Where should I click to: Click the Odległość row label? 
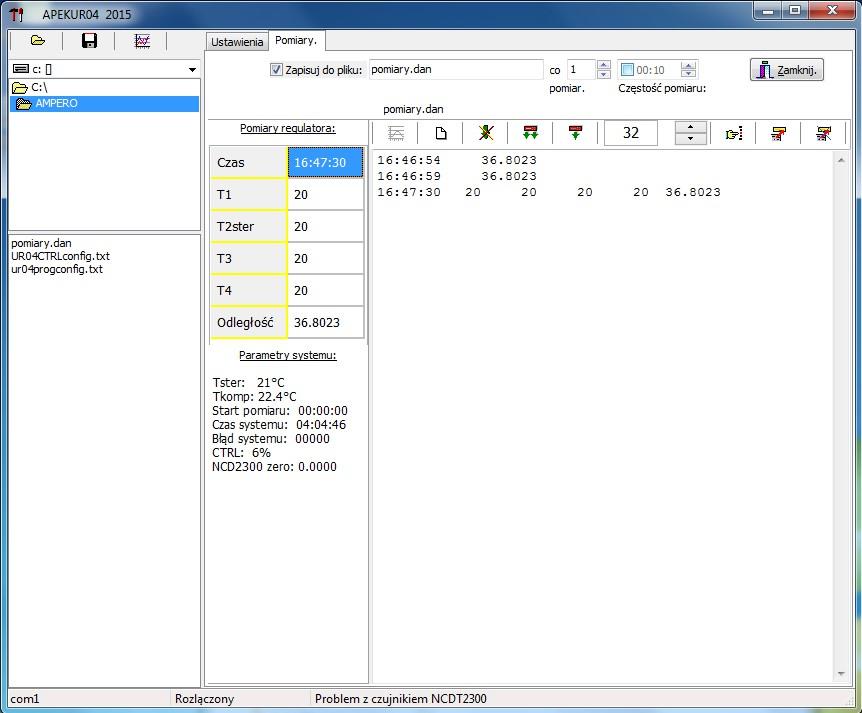click(248, 322)
